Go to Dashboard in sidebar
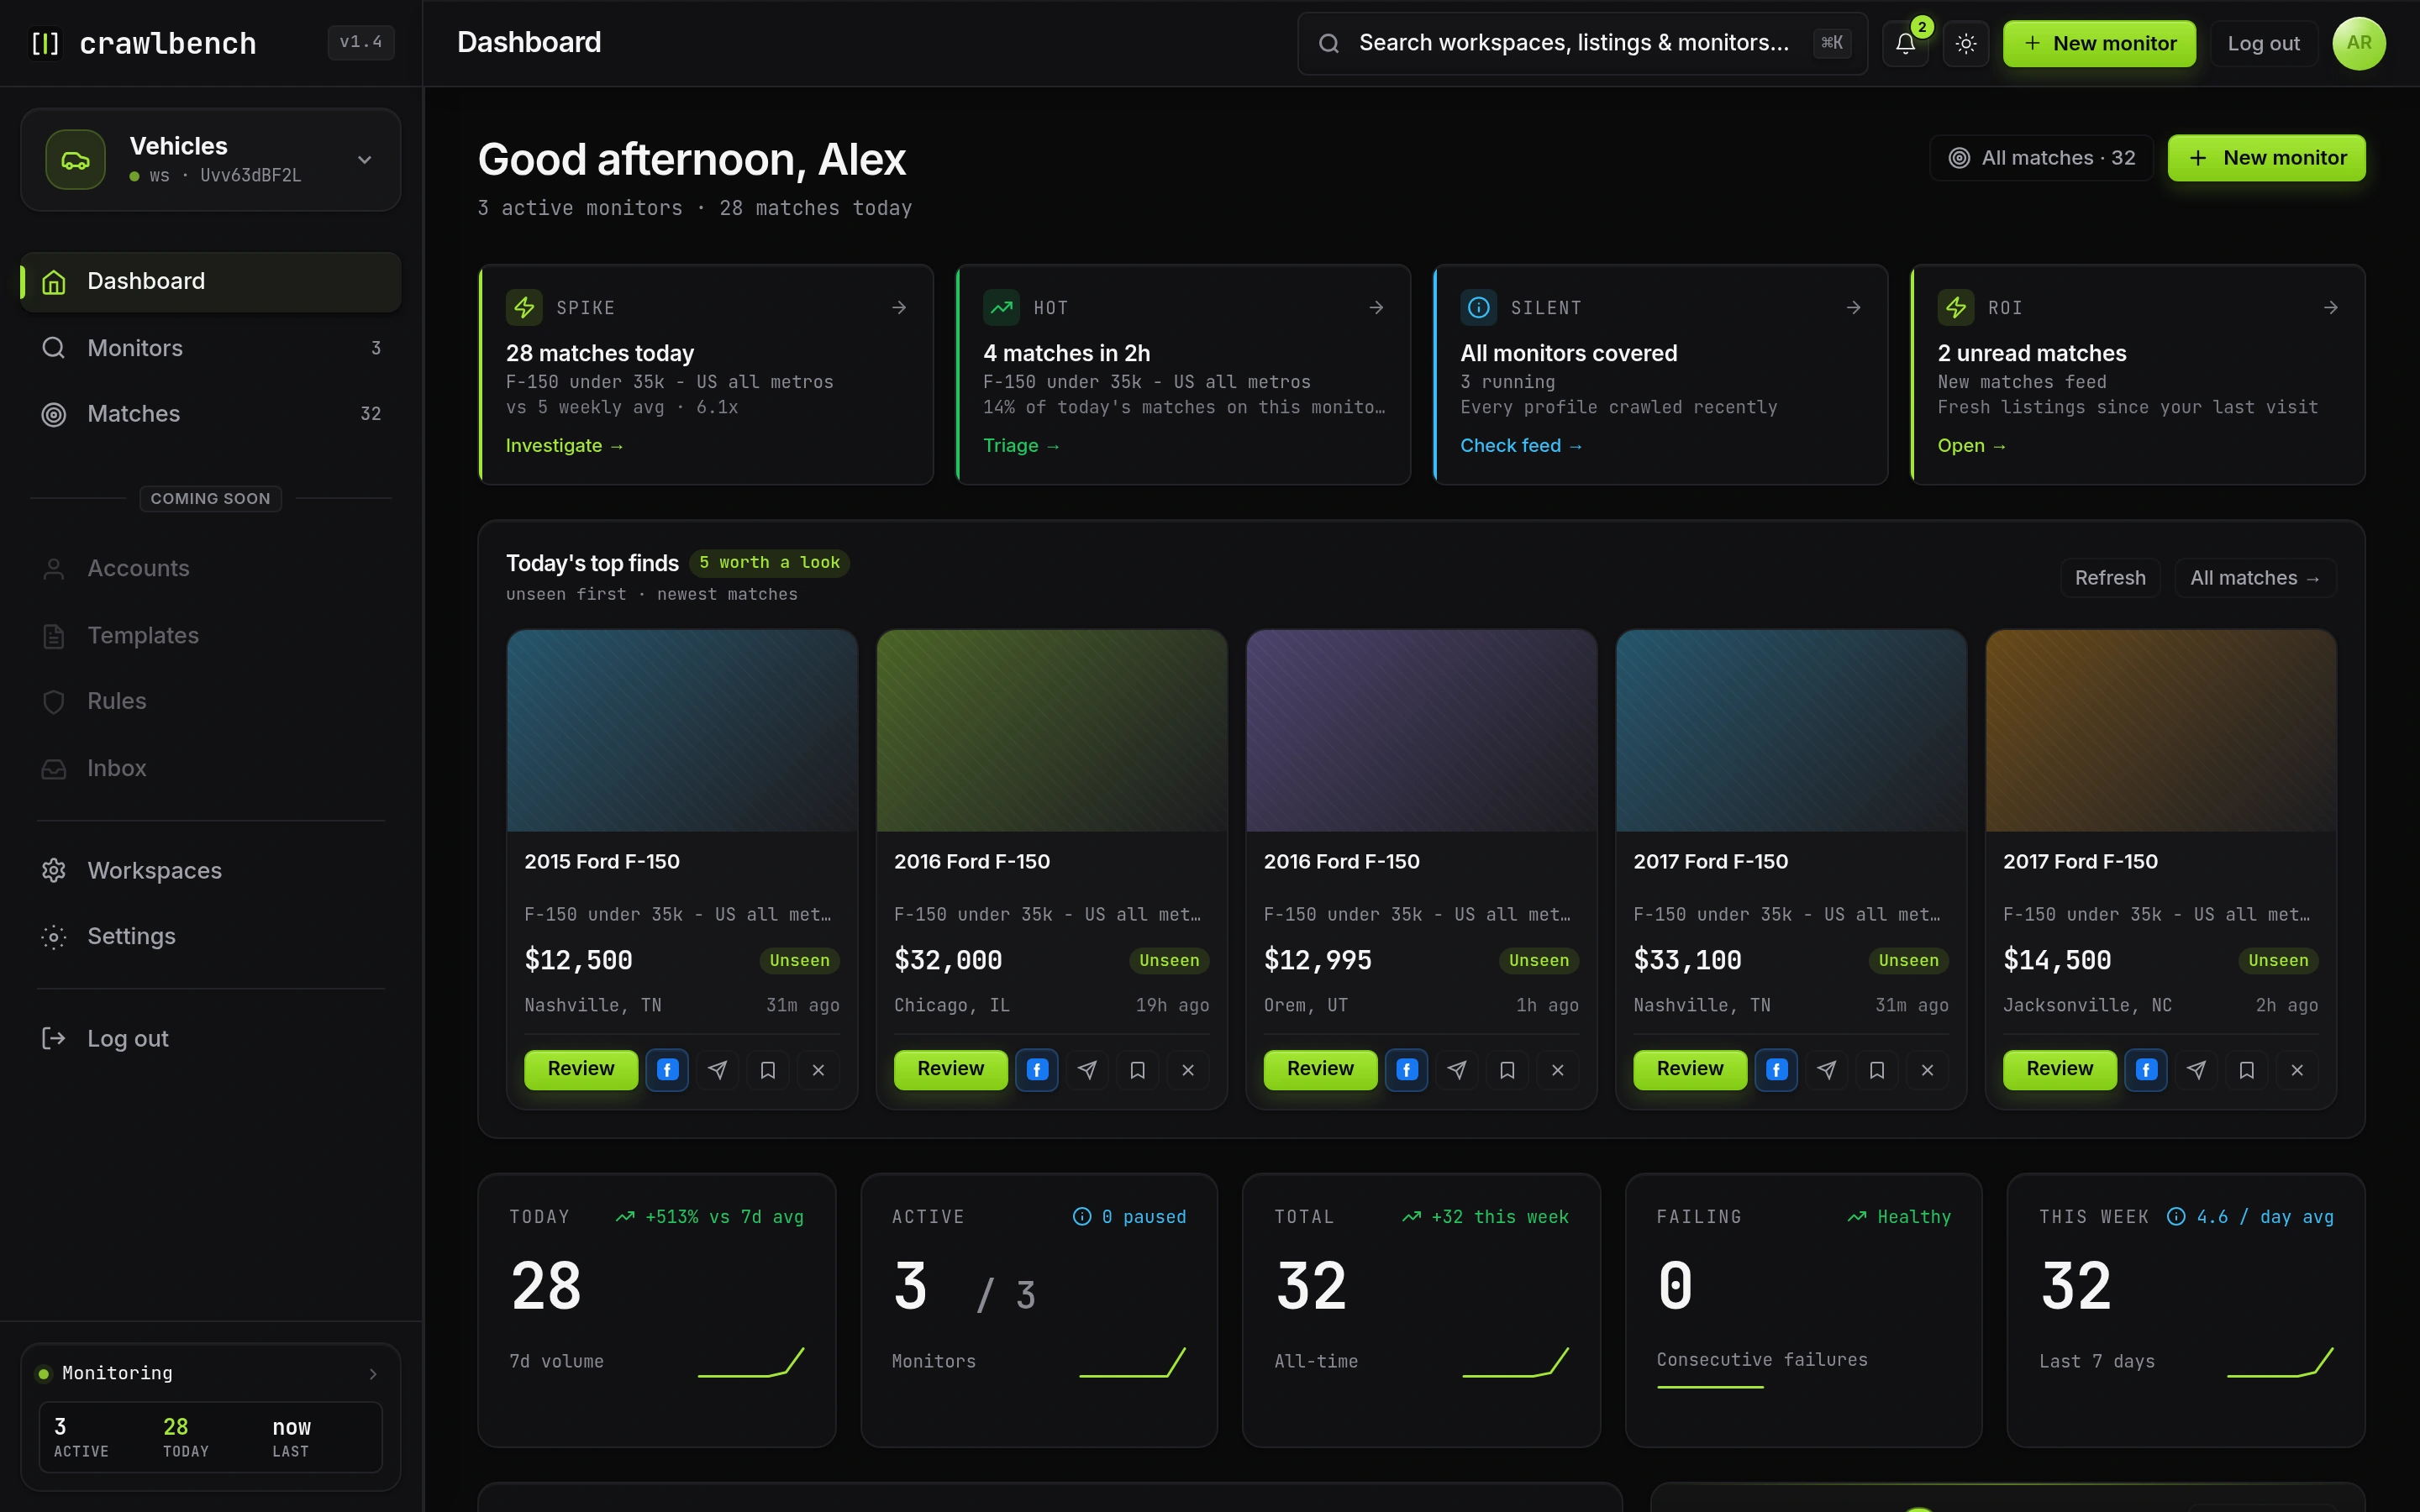The height and width of the screenshot is (1512, 2420). tap(211, 281)
